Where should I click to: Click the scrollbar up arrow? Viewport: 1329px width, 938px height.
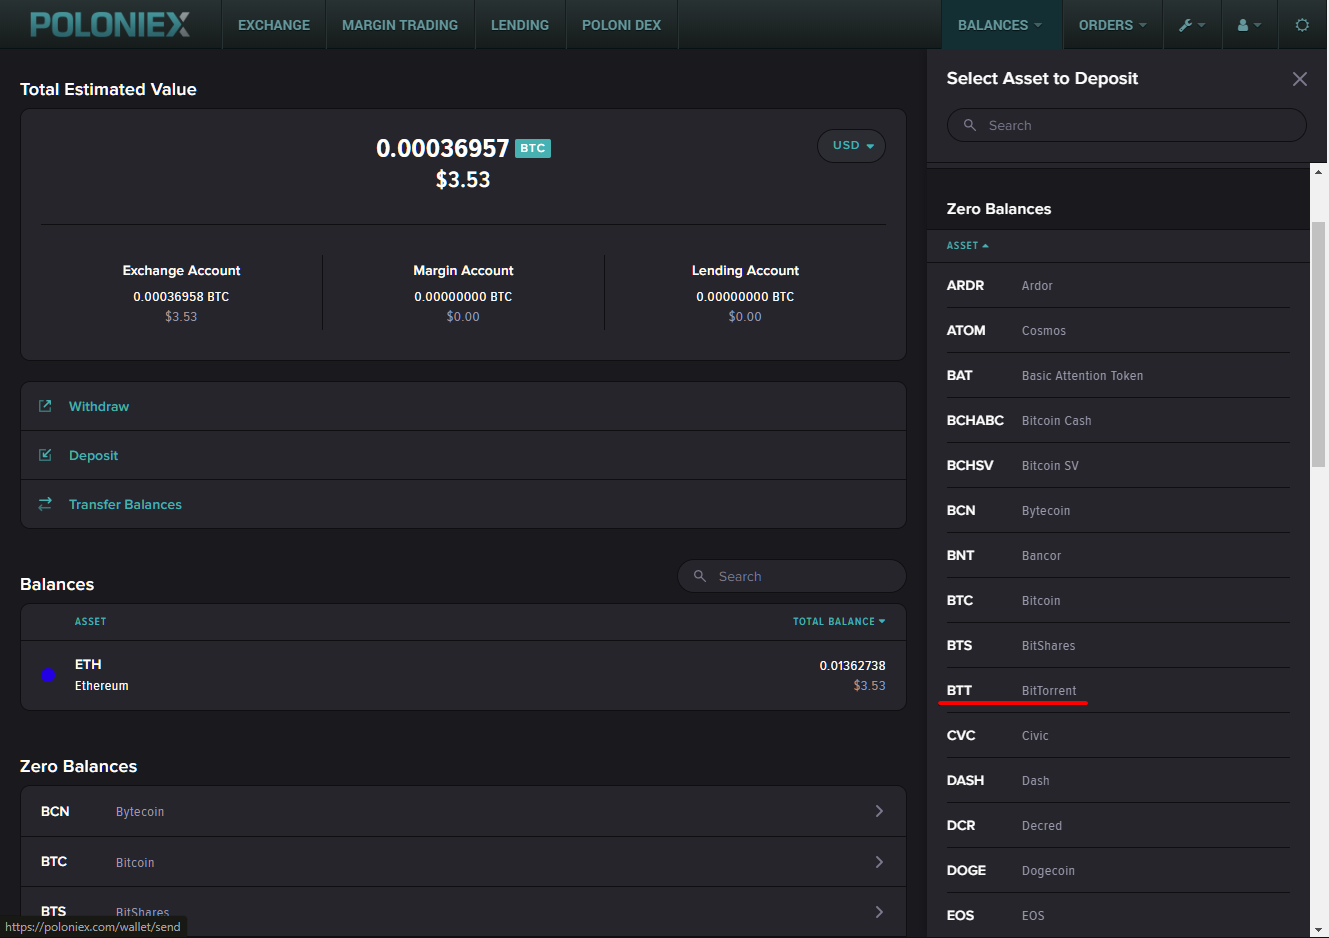tap(1319, 172)
